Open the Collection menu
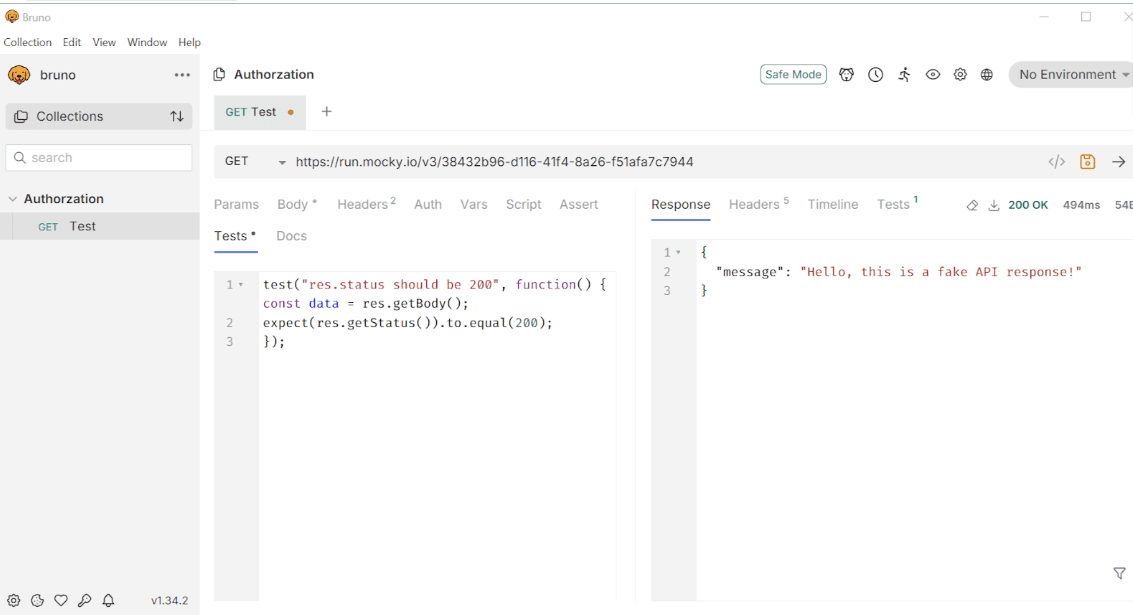Screen dimensions: 1133x615 pos(27,42)
